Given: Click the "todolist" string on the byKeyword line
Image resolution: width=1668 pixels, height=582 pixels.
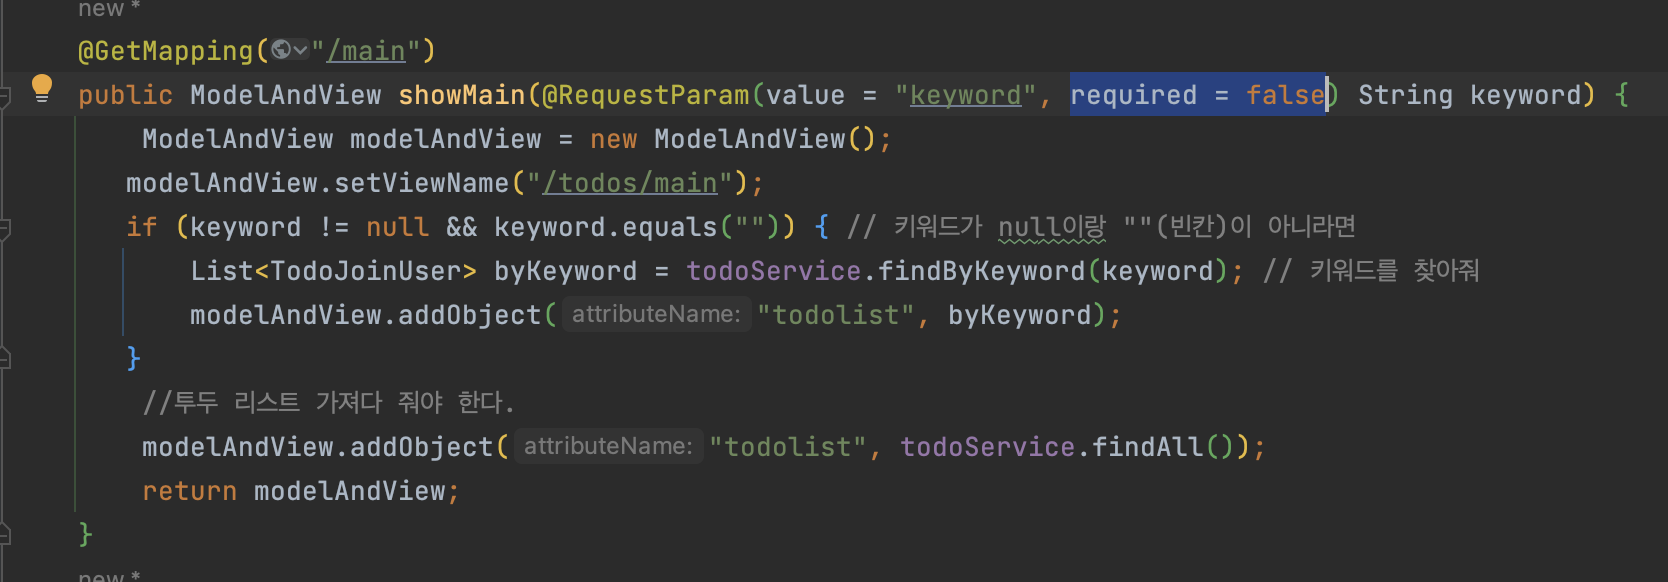Looking at the screenshot, I should [836, 315].
